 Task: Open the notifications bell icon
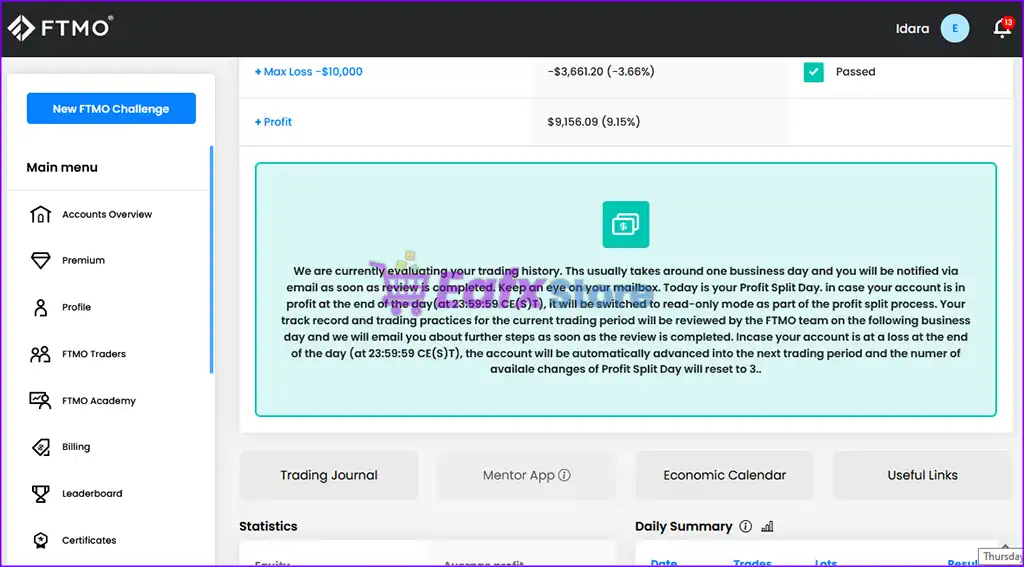1002,28
